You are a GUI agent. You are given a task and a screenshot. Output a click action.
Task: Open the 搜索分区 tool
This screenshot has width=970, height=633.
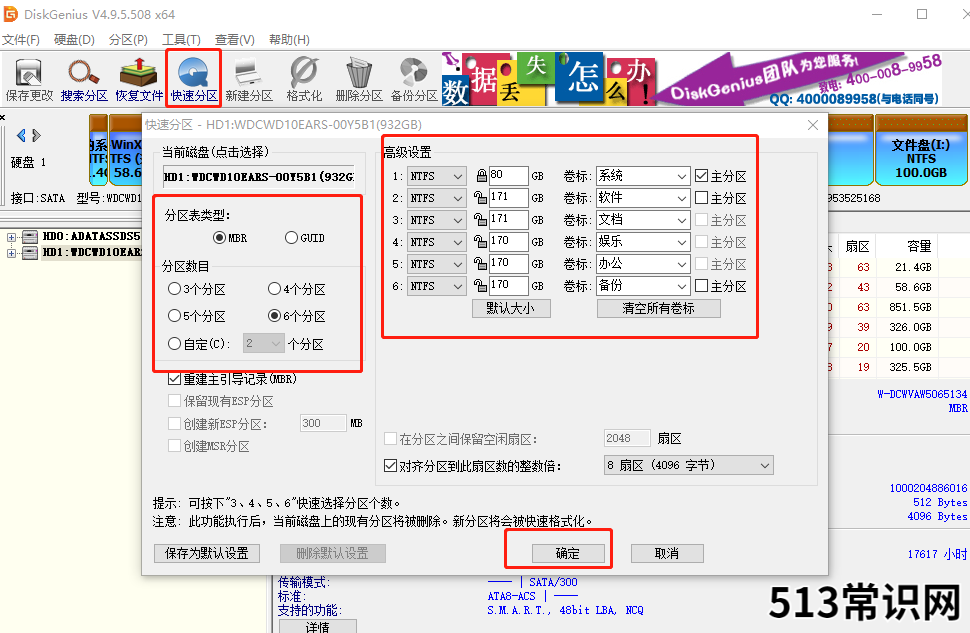coord(84,80)
